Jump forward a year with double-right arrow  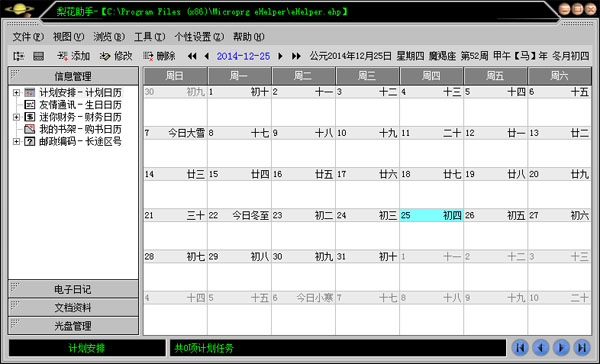296,56
